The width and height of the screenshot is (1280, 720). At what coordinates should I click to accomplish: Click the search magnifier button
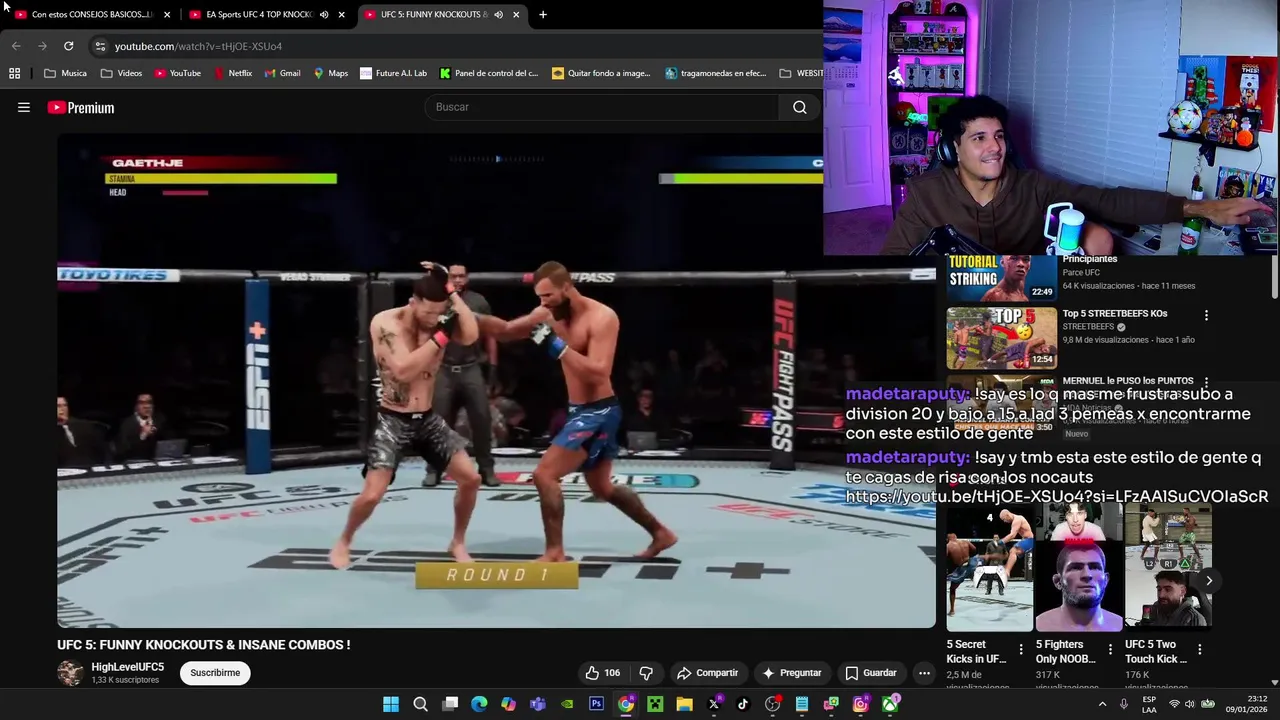[799, 107]
